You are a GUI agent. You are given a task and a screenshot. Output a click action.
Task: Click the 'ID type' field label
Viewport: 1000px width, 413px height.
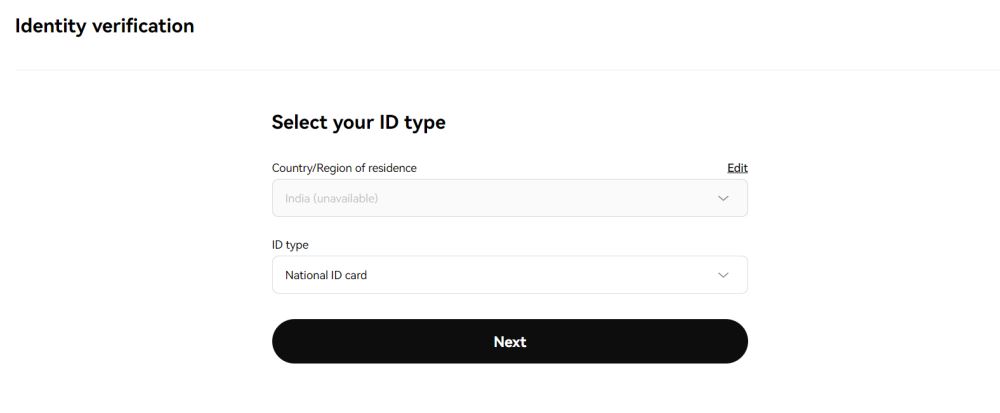(x=290, y=245)
